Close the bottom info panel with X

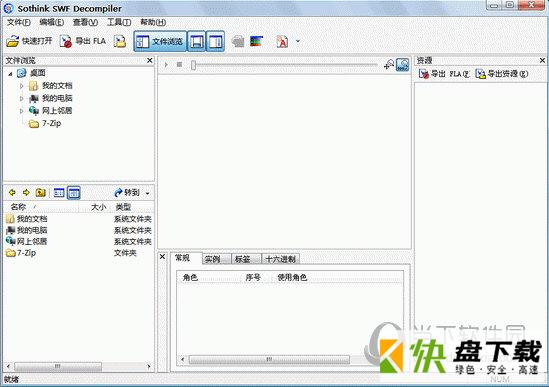162,257
